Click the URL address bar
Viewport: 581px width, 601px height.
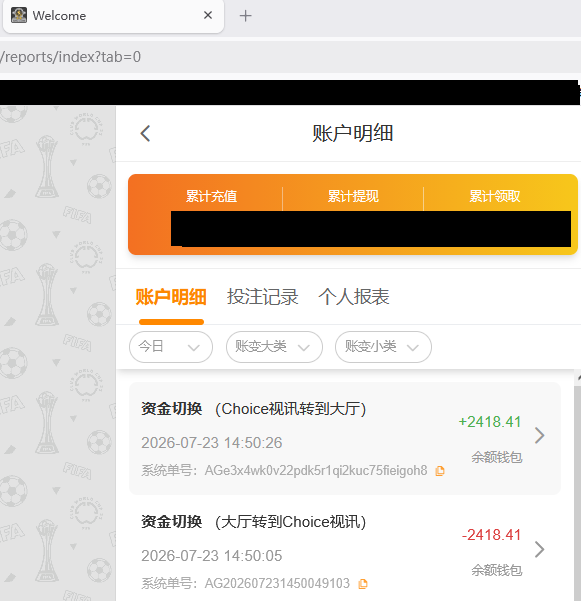tap(290, 57)
